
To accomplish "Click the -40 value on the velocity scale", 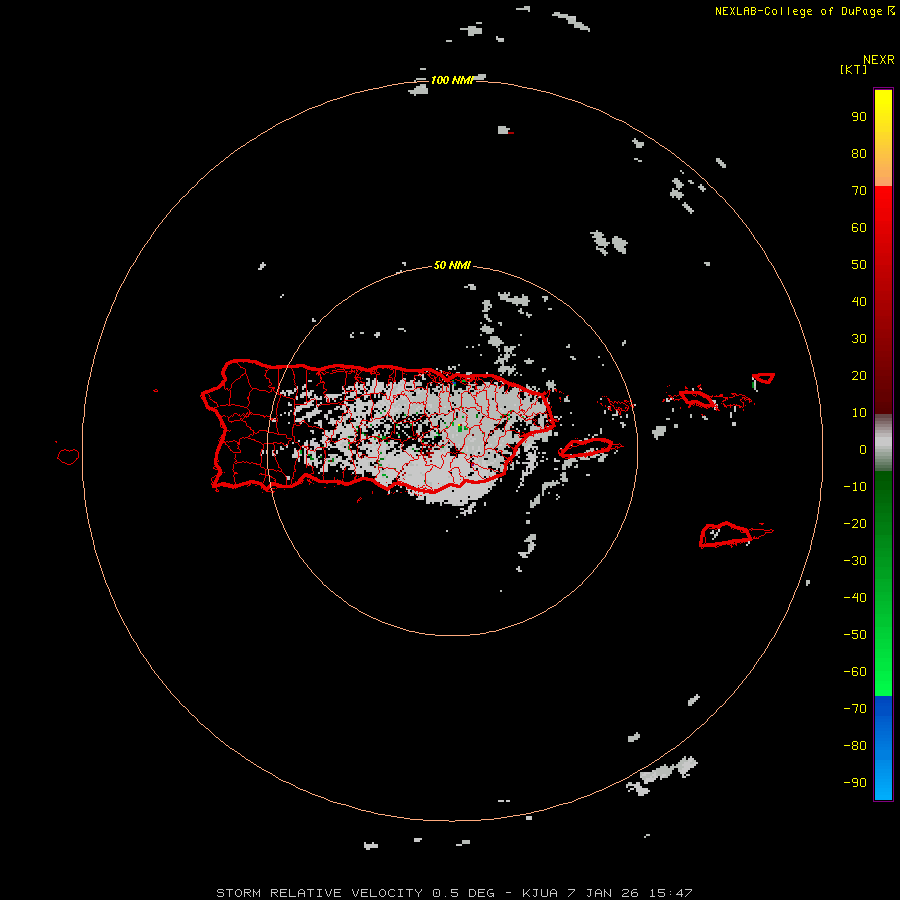I will 855,598.
